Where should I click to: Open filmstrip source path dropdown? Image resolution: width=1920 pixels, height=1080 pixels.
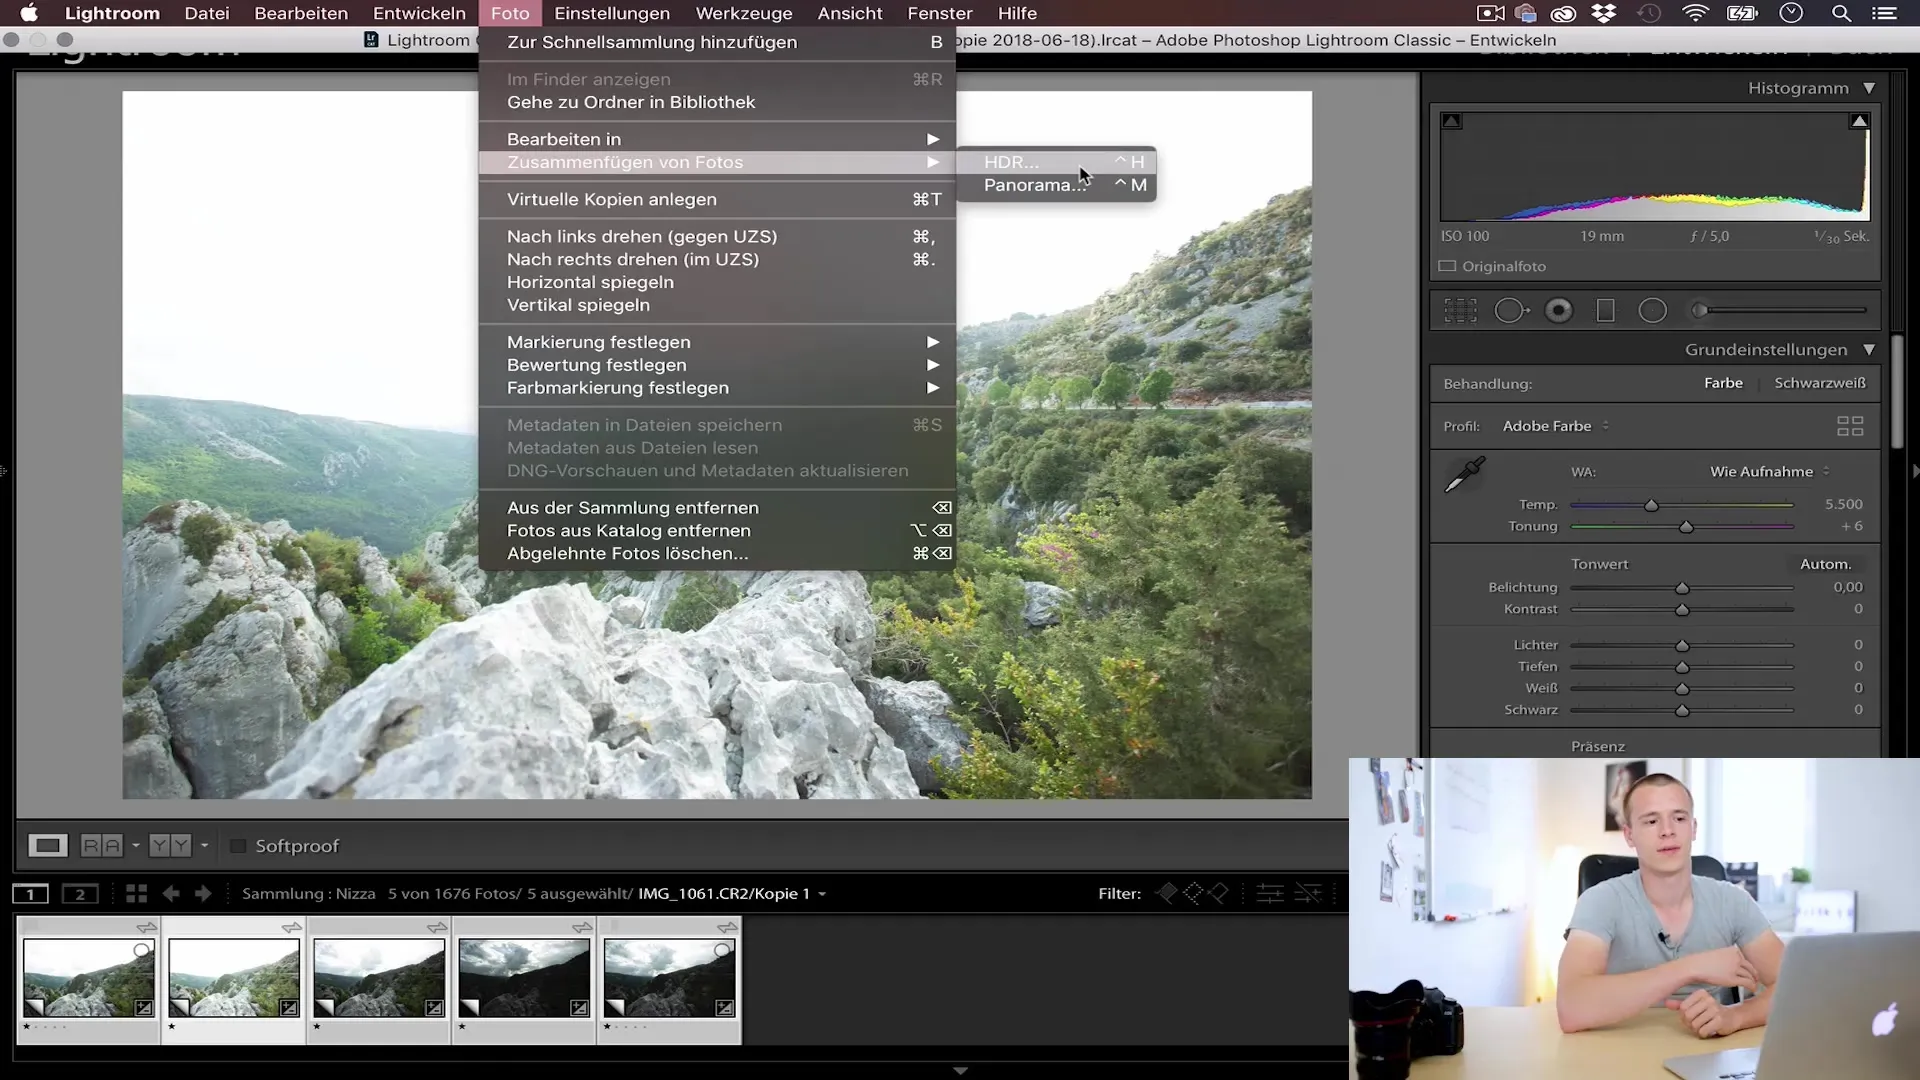[x=822, y=894]
